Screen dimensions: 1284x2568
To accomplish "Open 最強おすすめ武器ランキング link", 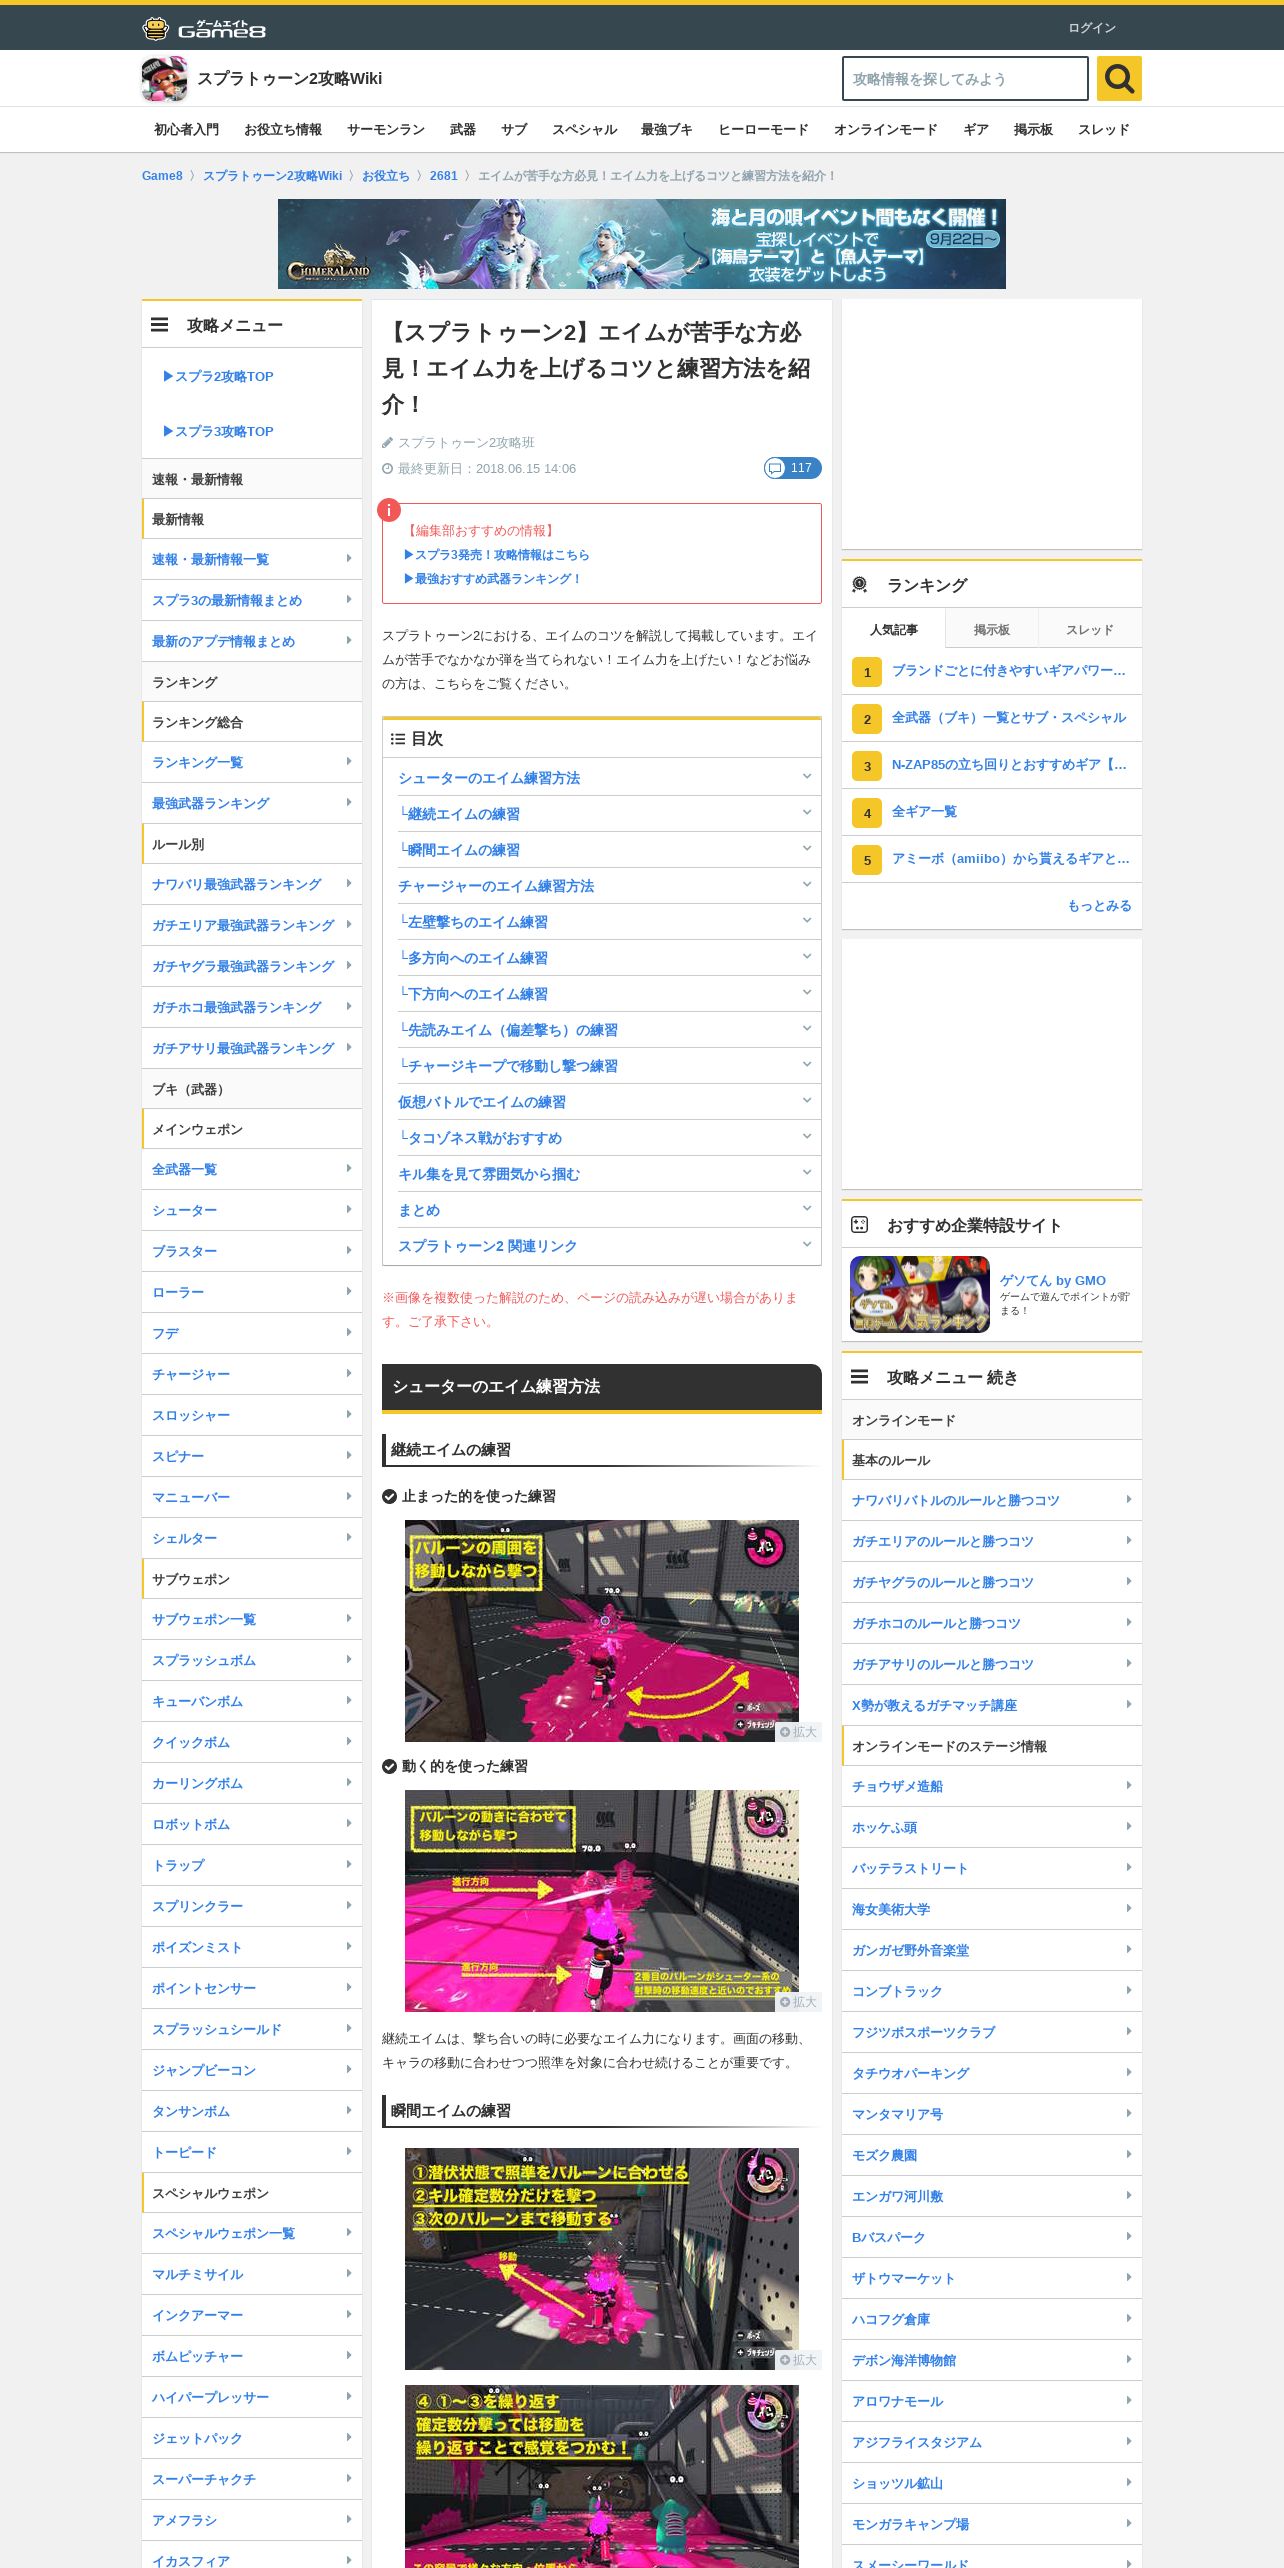I will [x=492, y=578].
